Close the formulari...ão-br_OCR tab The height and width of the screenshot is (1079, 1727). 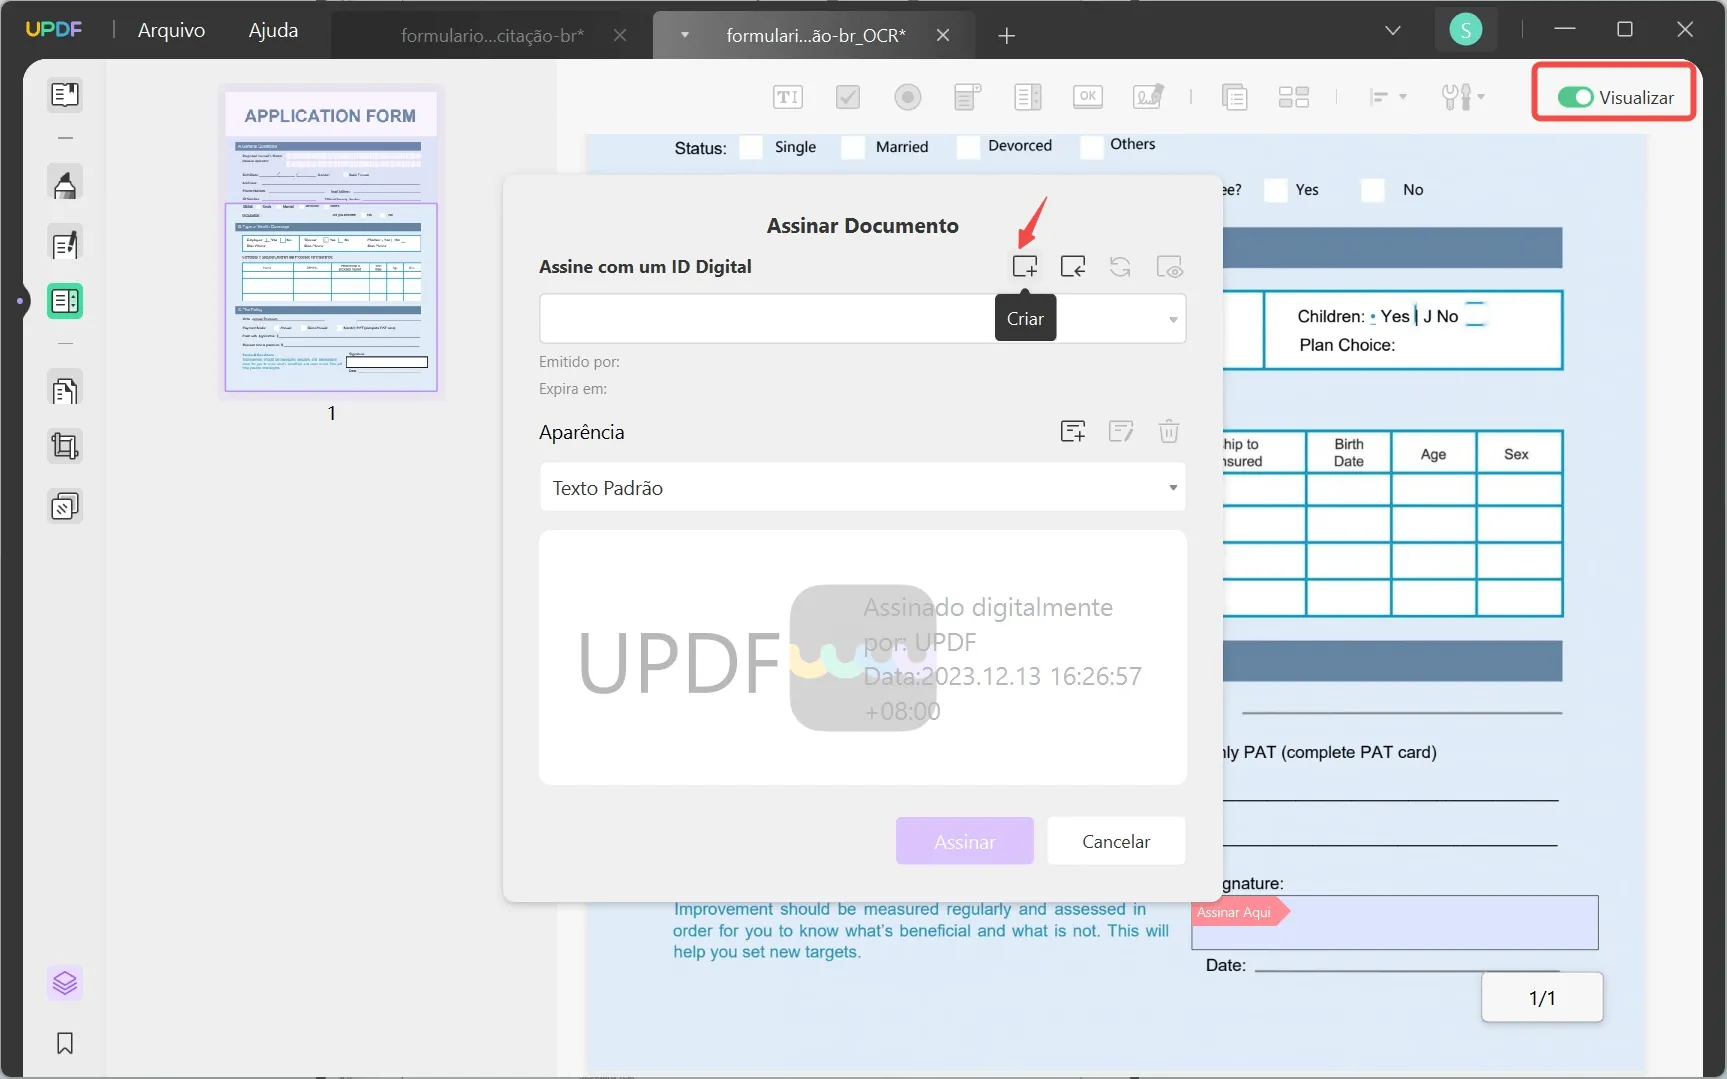[x=943, y=36]
